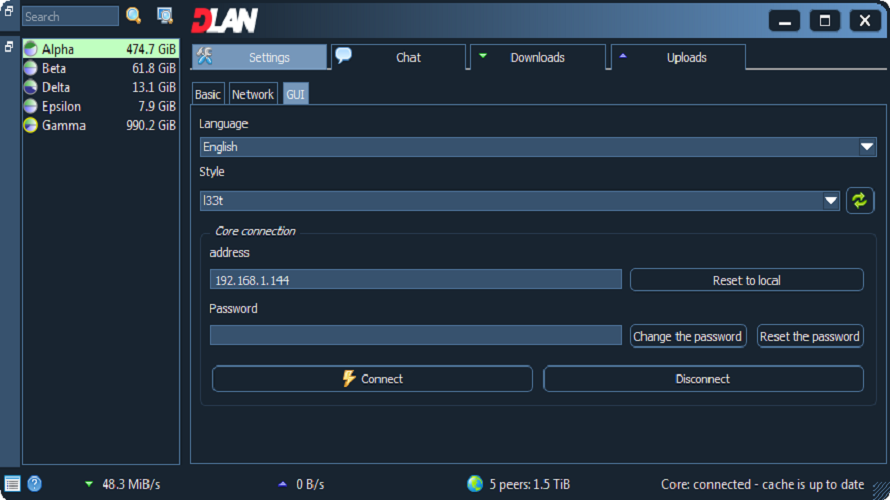Click Epsilon's 7.9 GiB size
Screen dimensions: 890x500
tap(157, 106)
